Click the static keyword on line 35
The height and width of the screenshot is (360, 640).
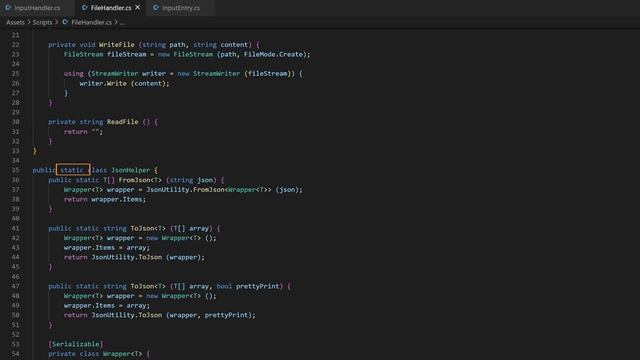pyautogui.click(x=72, y=170)
